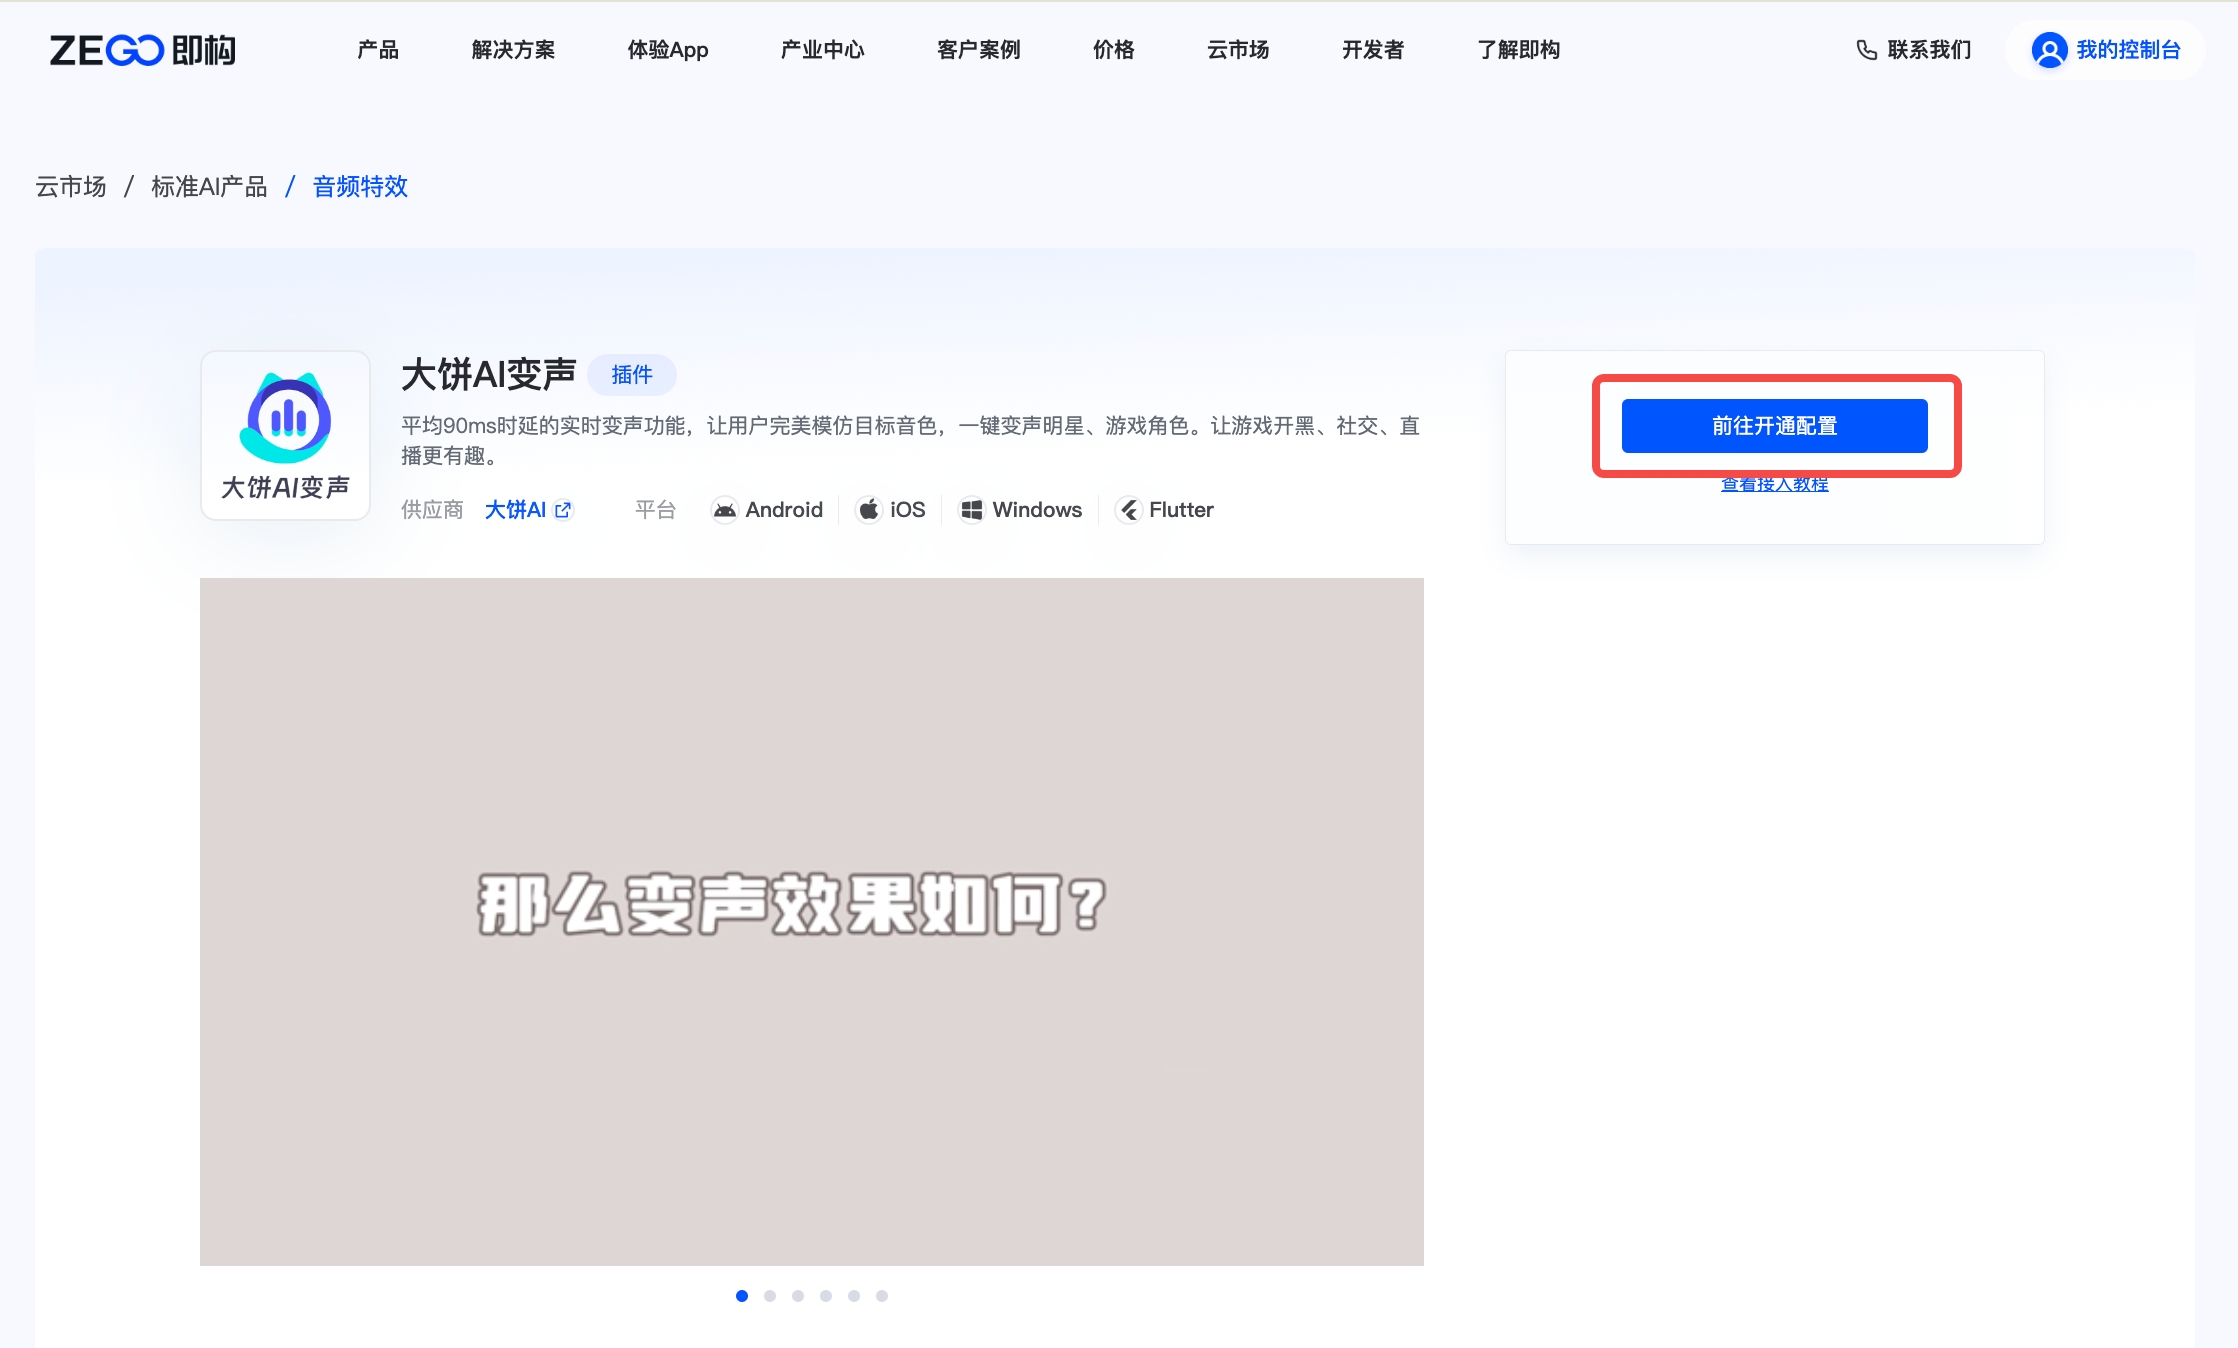Viewport: 2238px width, 1348px height.
Task: Click the ZEGO 即构 logo
Action: pos(143,50)
